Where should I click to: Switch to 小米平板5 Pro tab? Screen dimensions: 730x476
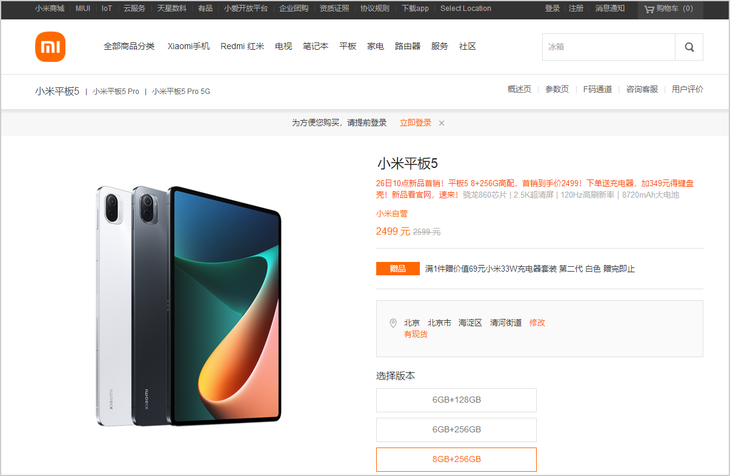coord(116,91)
